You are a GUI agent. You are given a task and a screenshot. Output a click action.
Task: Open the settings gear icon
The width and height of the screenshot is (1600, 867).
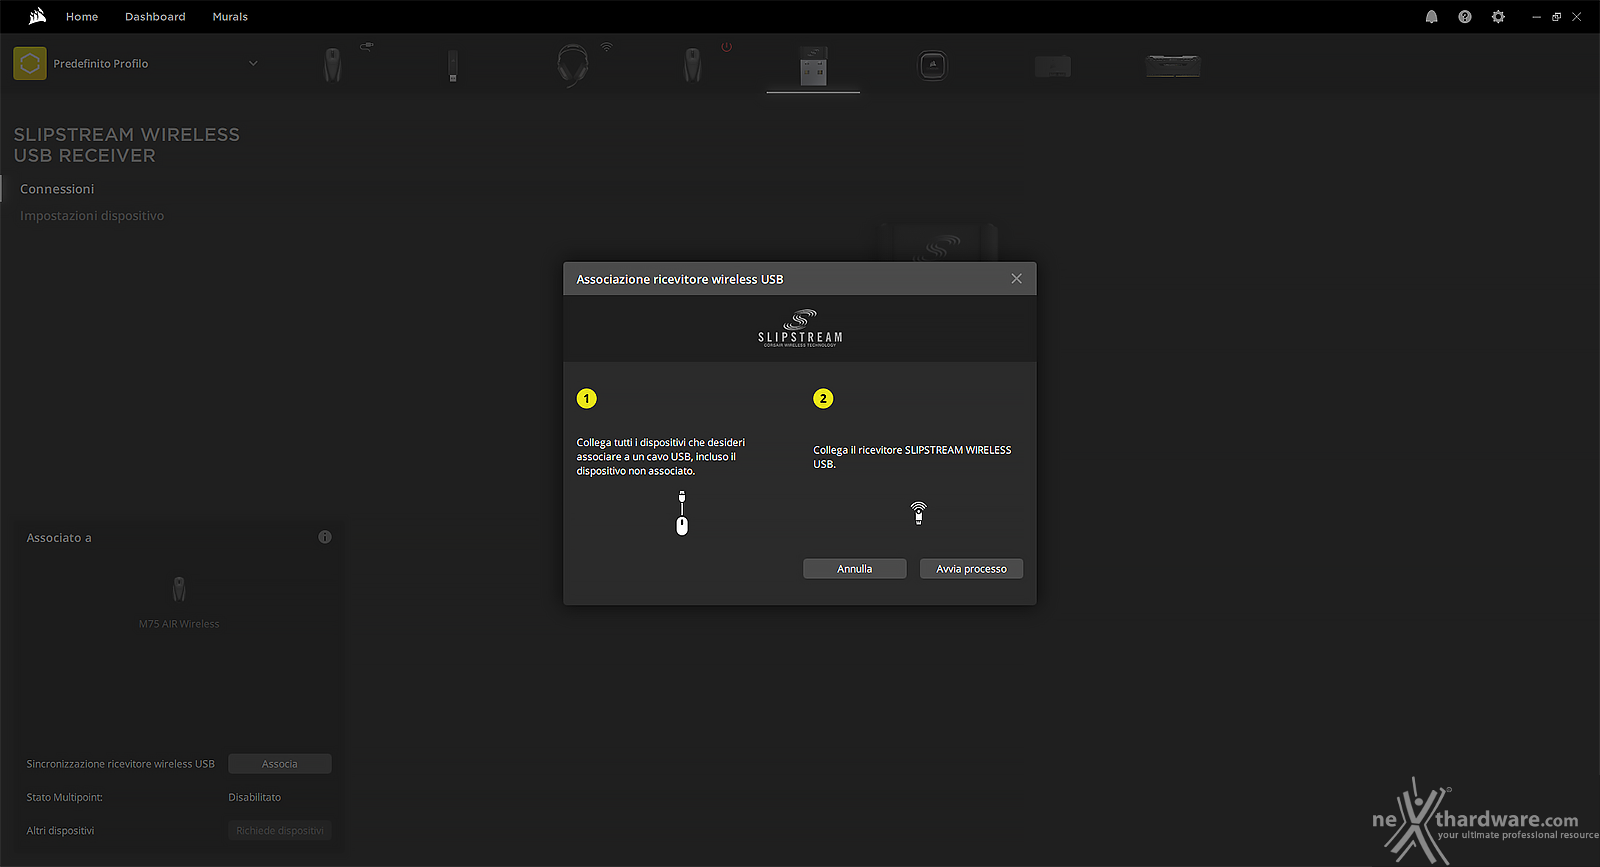click(x=1498, y=17)
